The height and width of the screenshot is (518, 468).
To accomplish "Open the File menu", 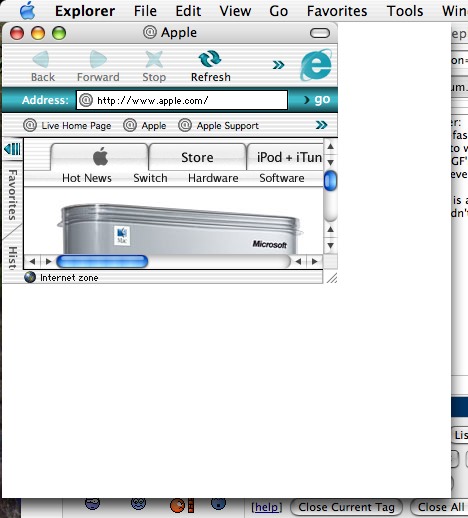I will [x=145, y=11].
